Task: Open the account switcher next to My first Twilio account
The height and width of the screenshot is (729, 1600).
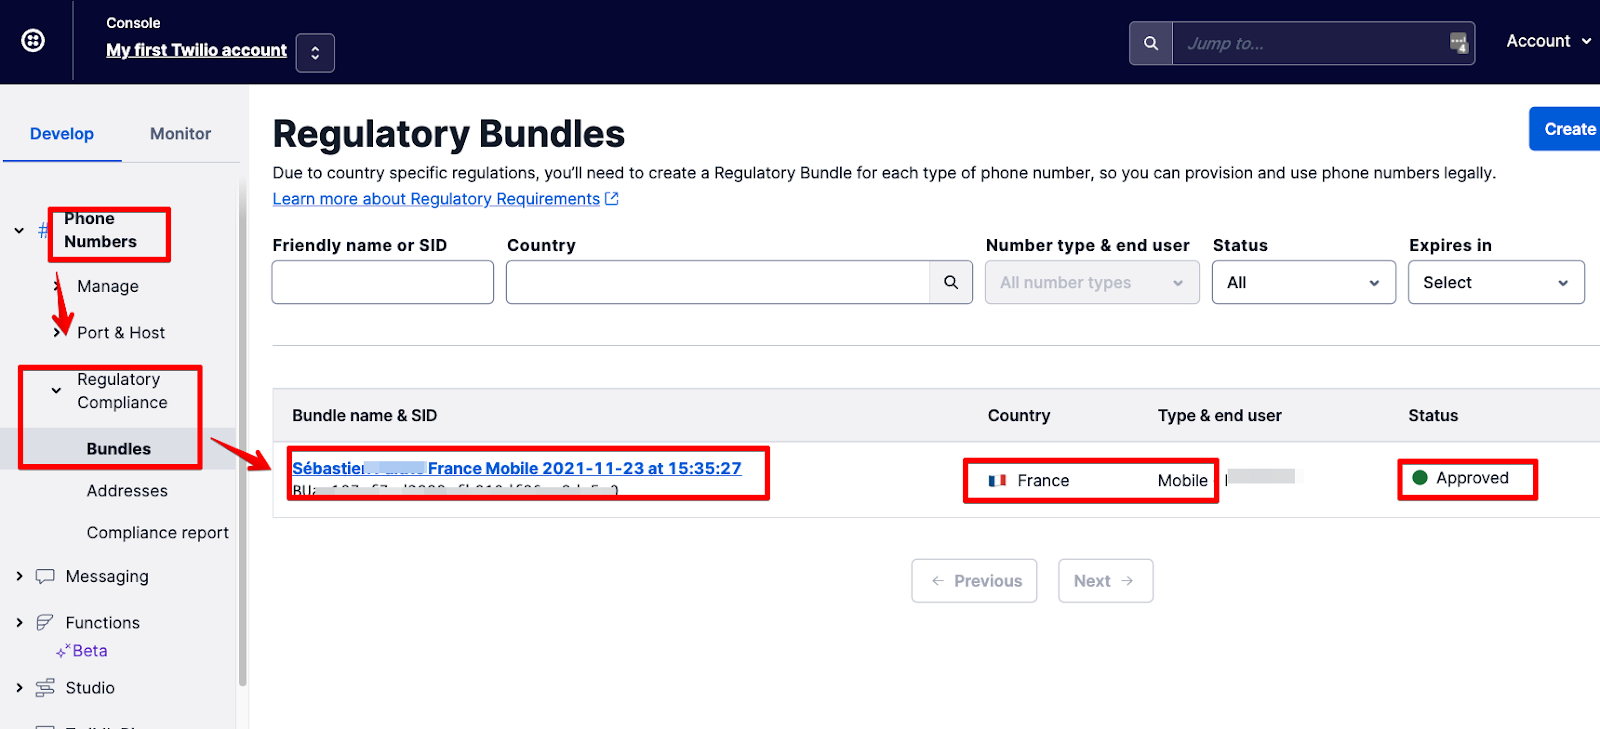Action: [x=315, y=53]
